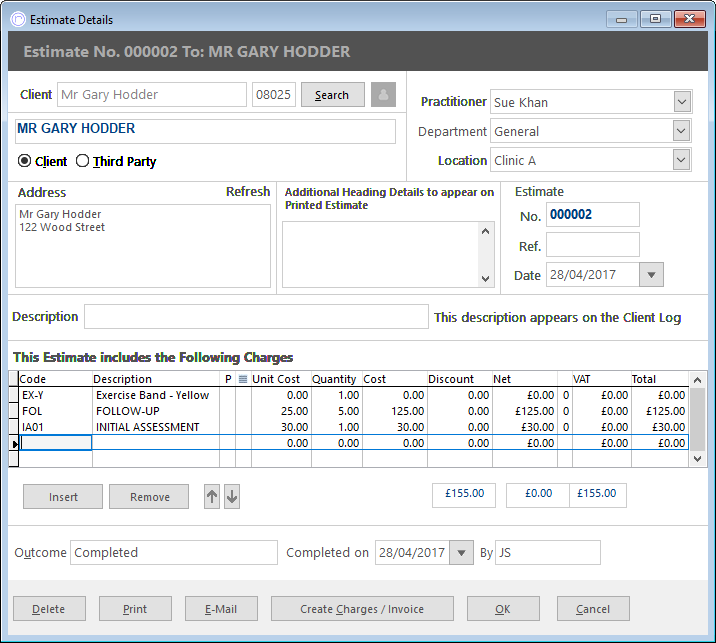Click the client profile person icon

383,95
